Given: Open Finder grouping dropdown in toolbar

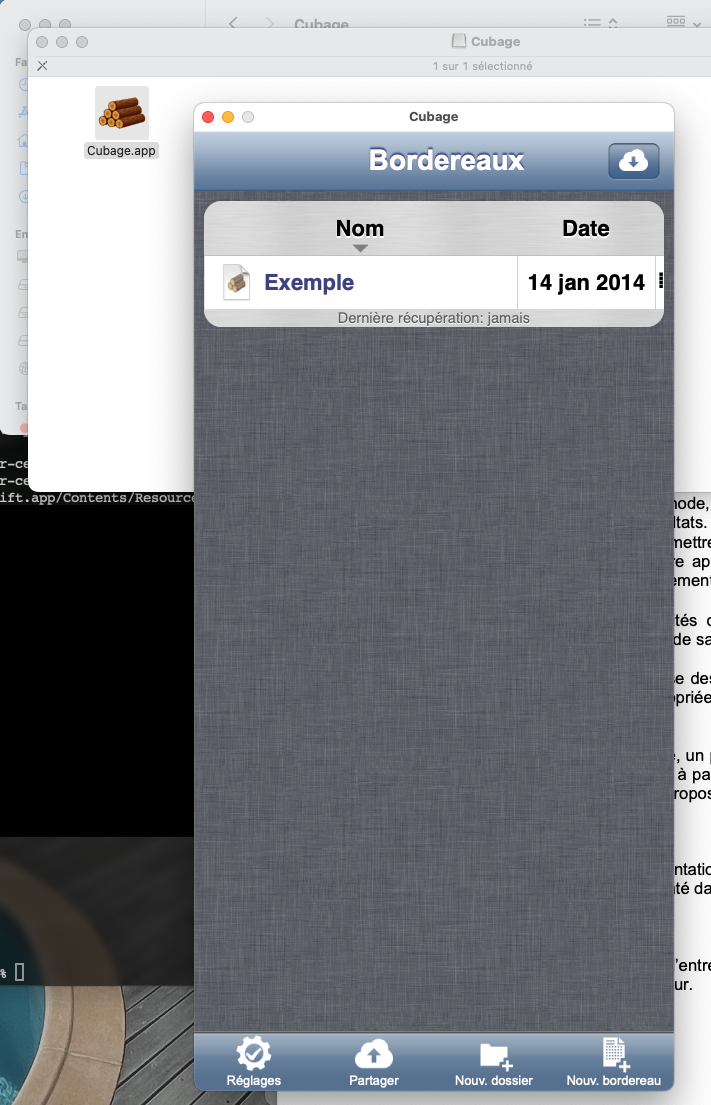Looking at the screenshot, I should click(684, 22).
